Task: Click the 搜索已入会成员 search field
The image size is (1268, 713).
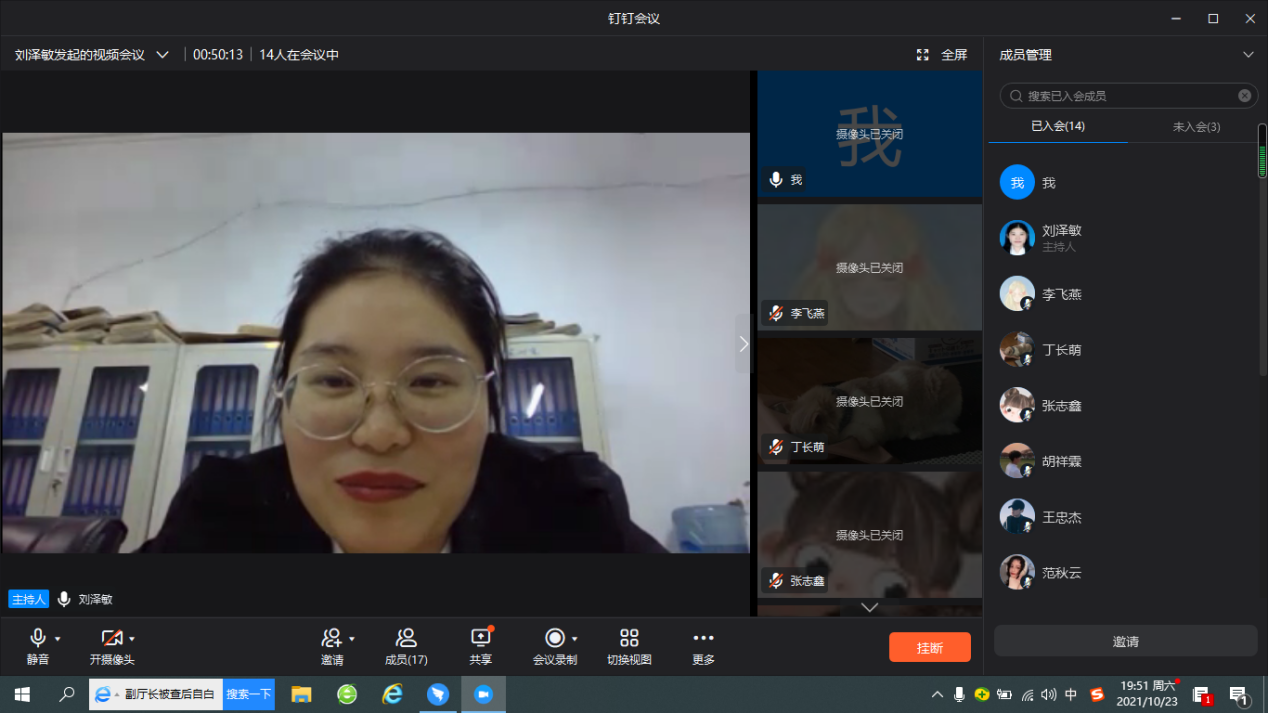Action: (1125, 96)
